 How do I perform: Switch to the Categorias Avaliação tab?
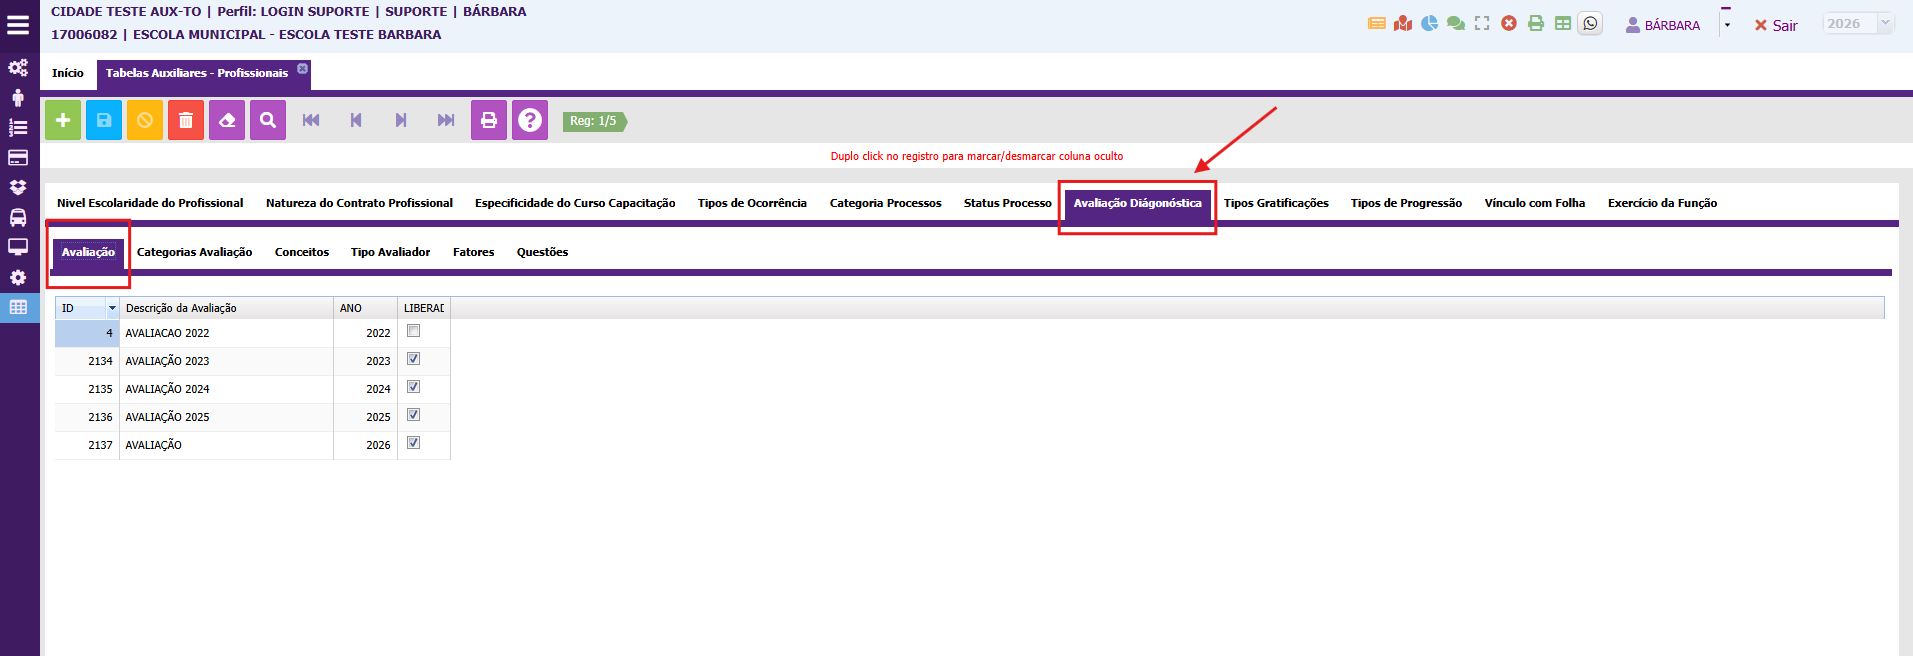[194, 252]
